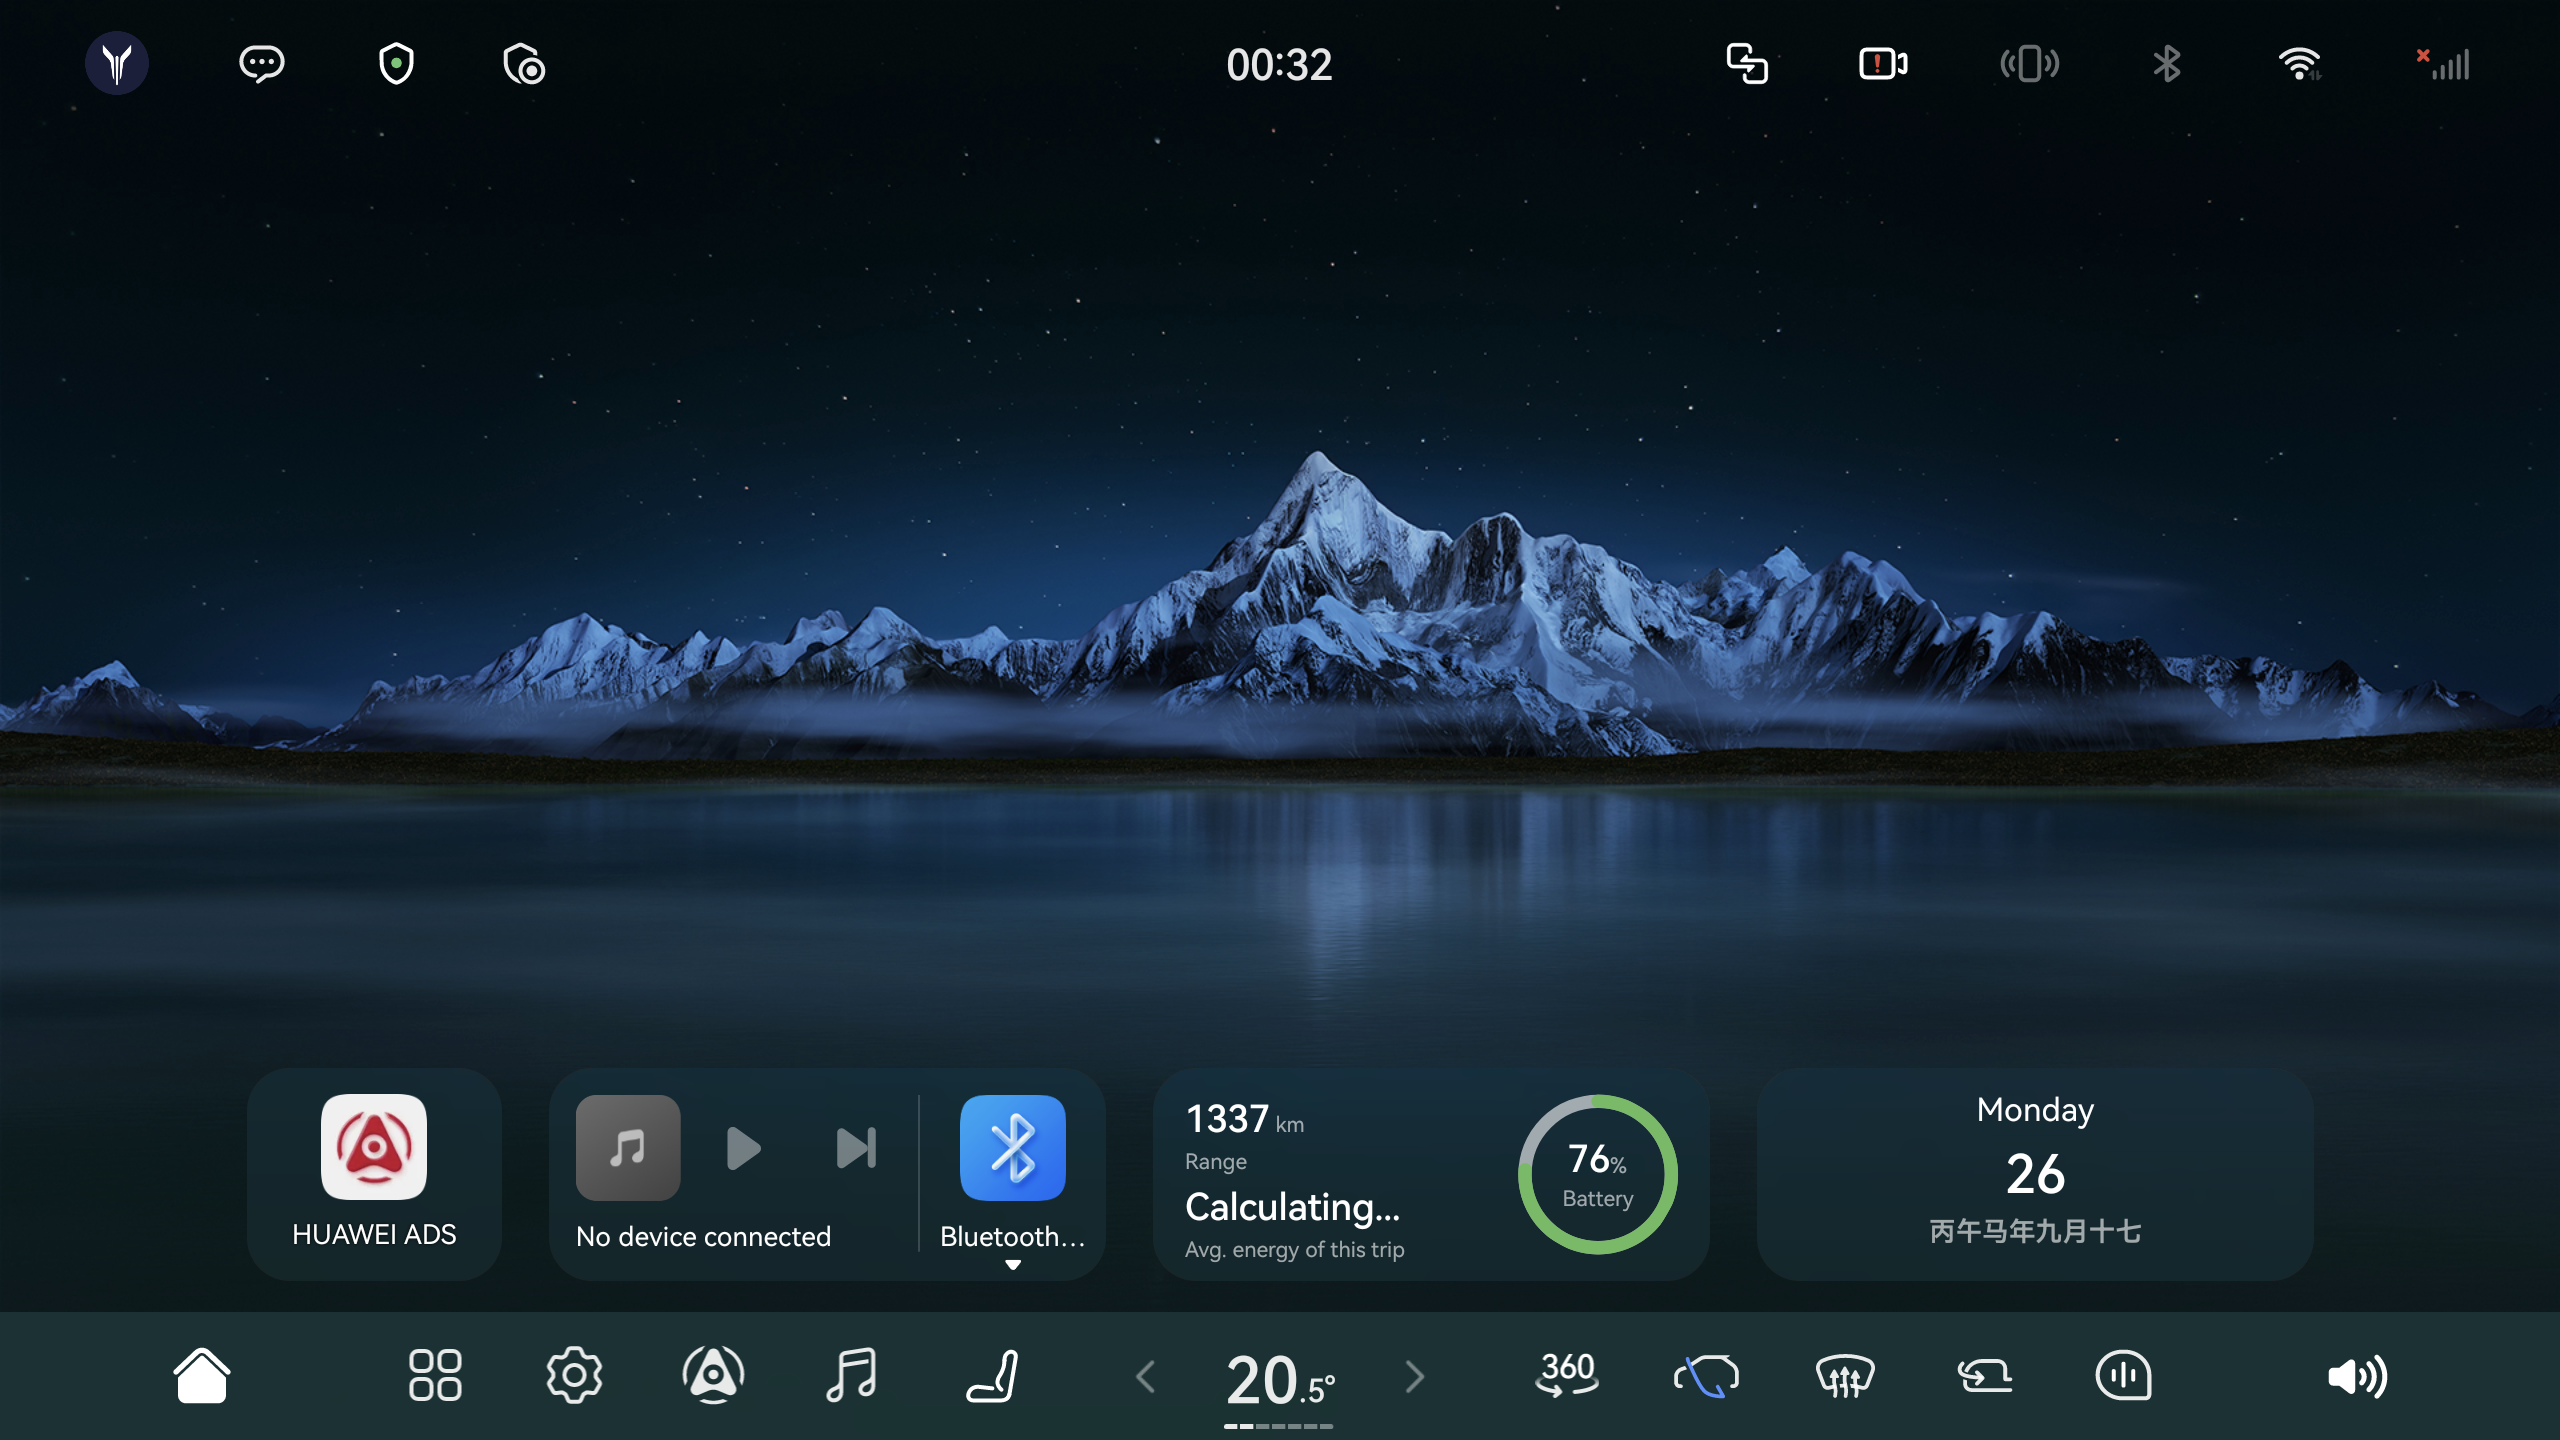
Task: Tap the "No device connected" label
Action: [703, 1237]
